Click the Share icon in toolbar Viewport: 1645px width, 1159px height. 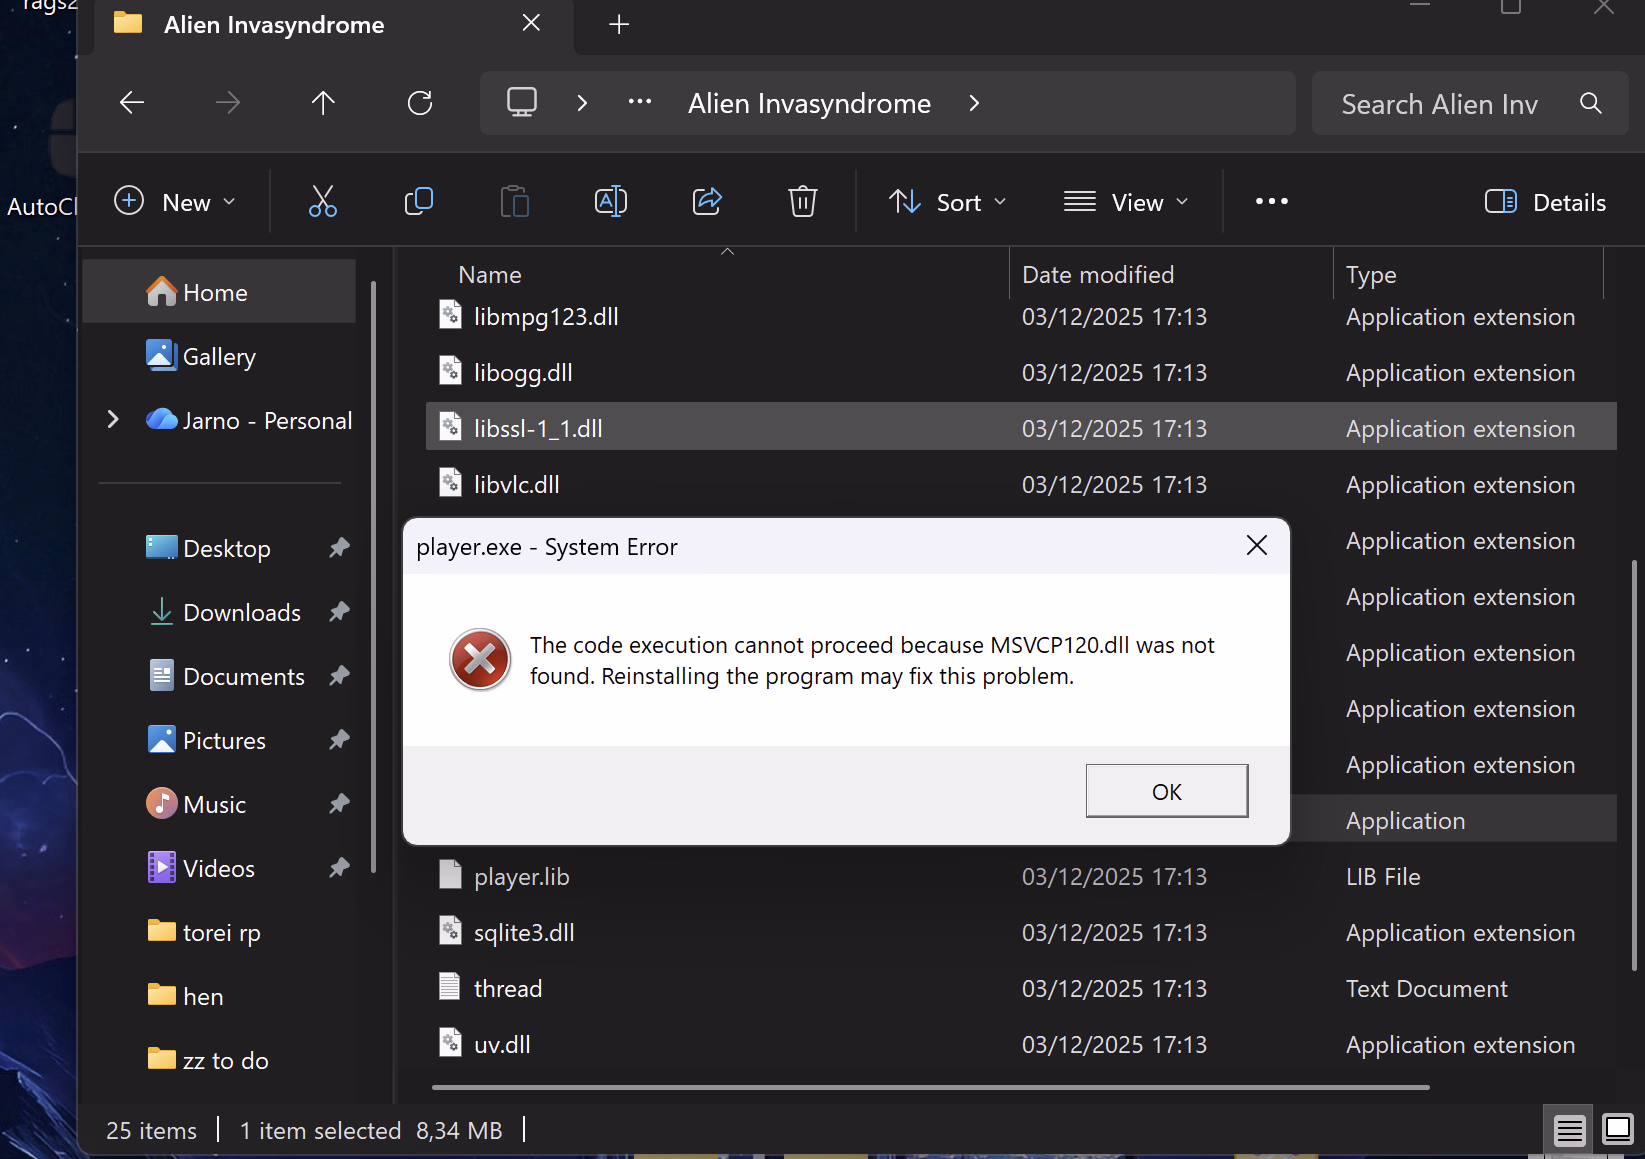tap(707, 202)
